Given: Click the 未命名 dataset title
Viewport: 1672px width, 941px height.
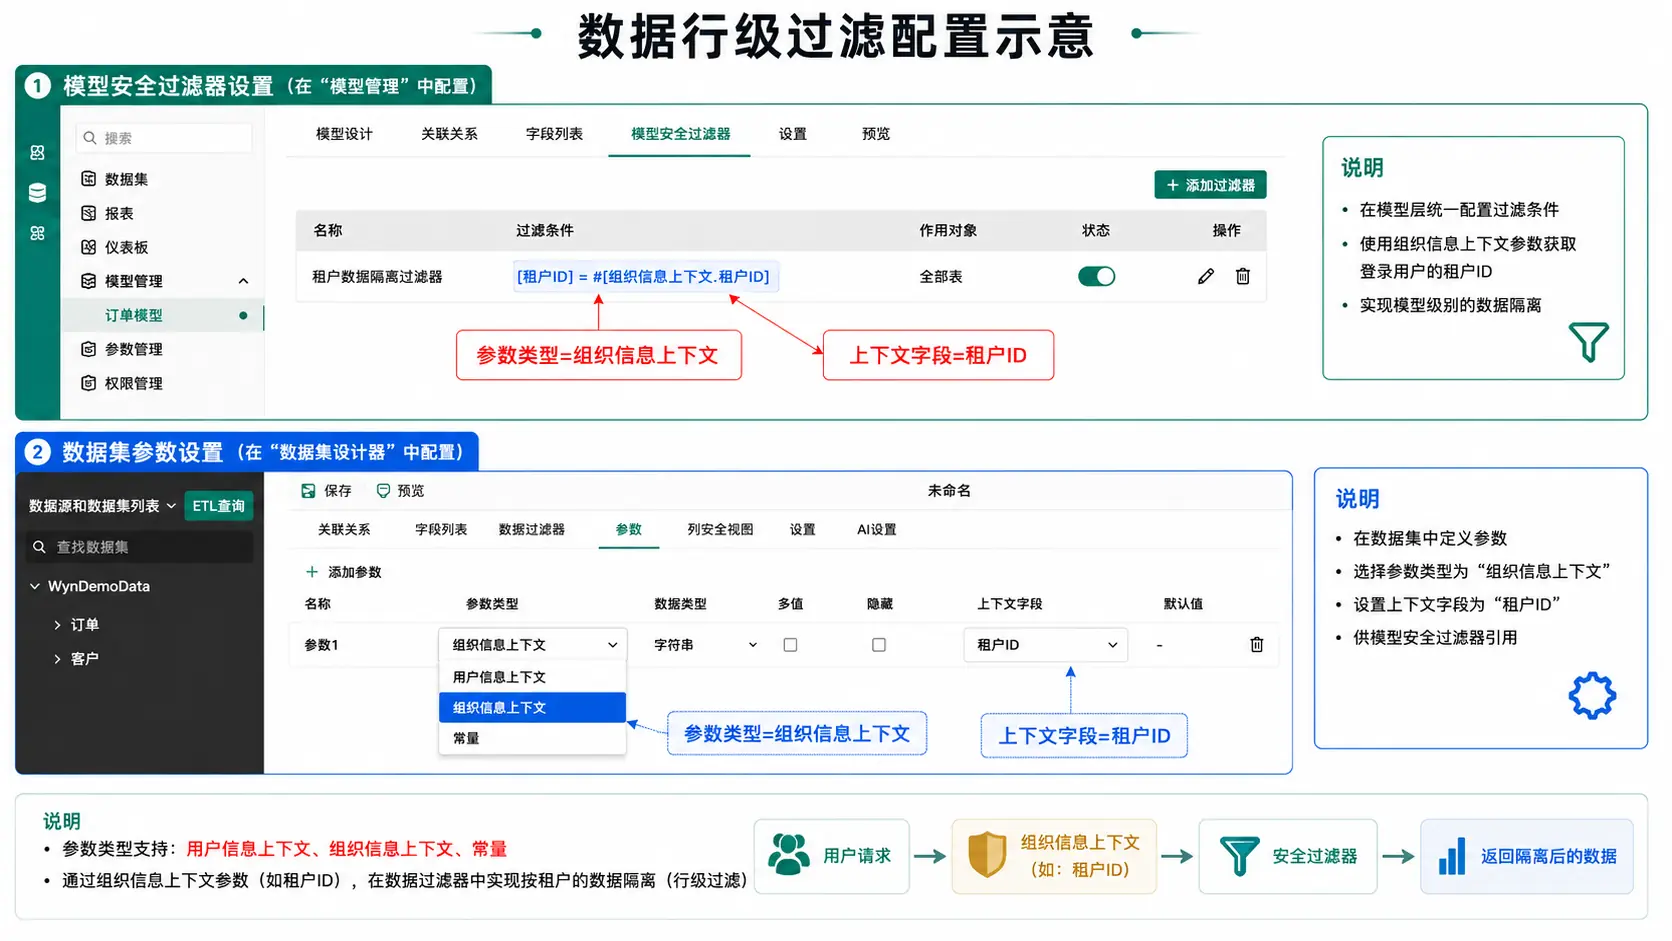Looking at the screenshot, I should point(949,491).
